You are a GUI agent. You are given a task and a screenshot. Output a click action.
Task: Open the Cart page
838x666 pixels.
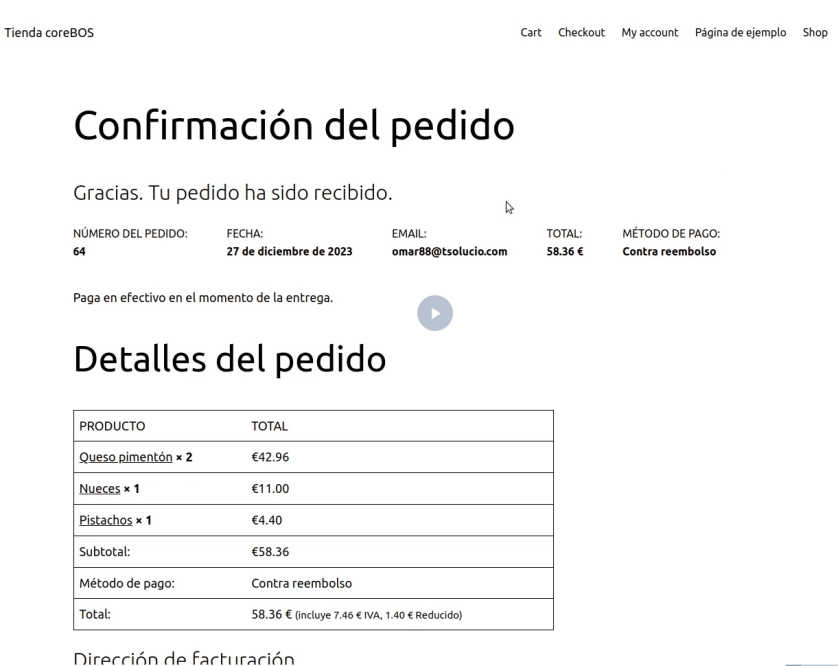pos(531,33)
